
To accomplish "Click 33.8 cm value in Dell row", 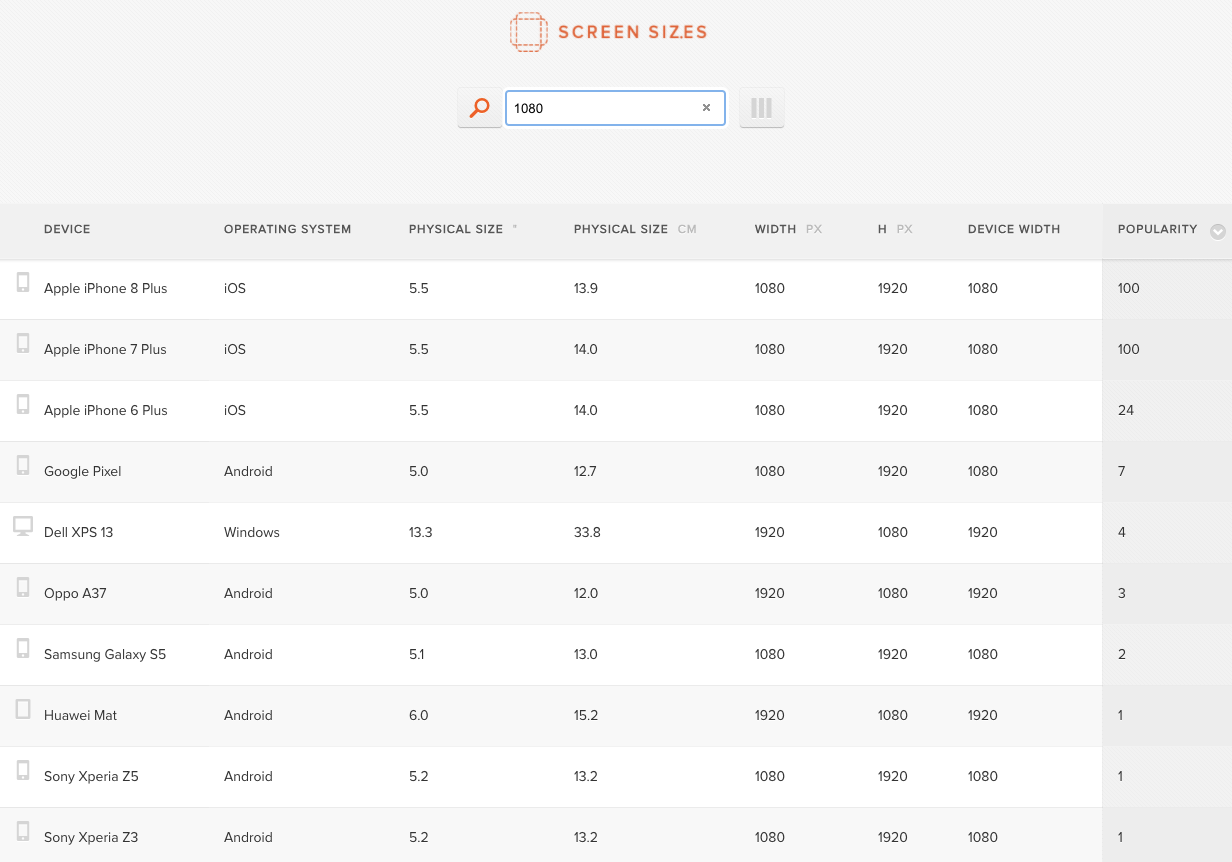I will [587, 532].
